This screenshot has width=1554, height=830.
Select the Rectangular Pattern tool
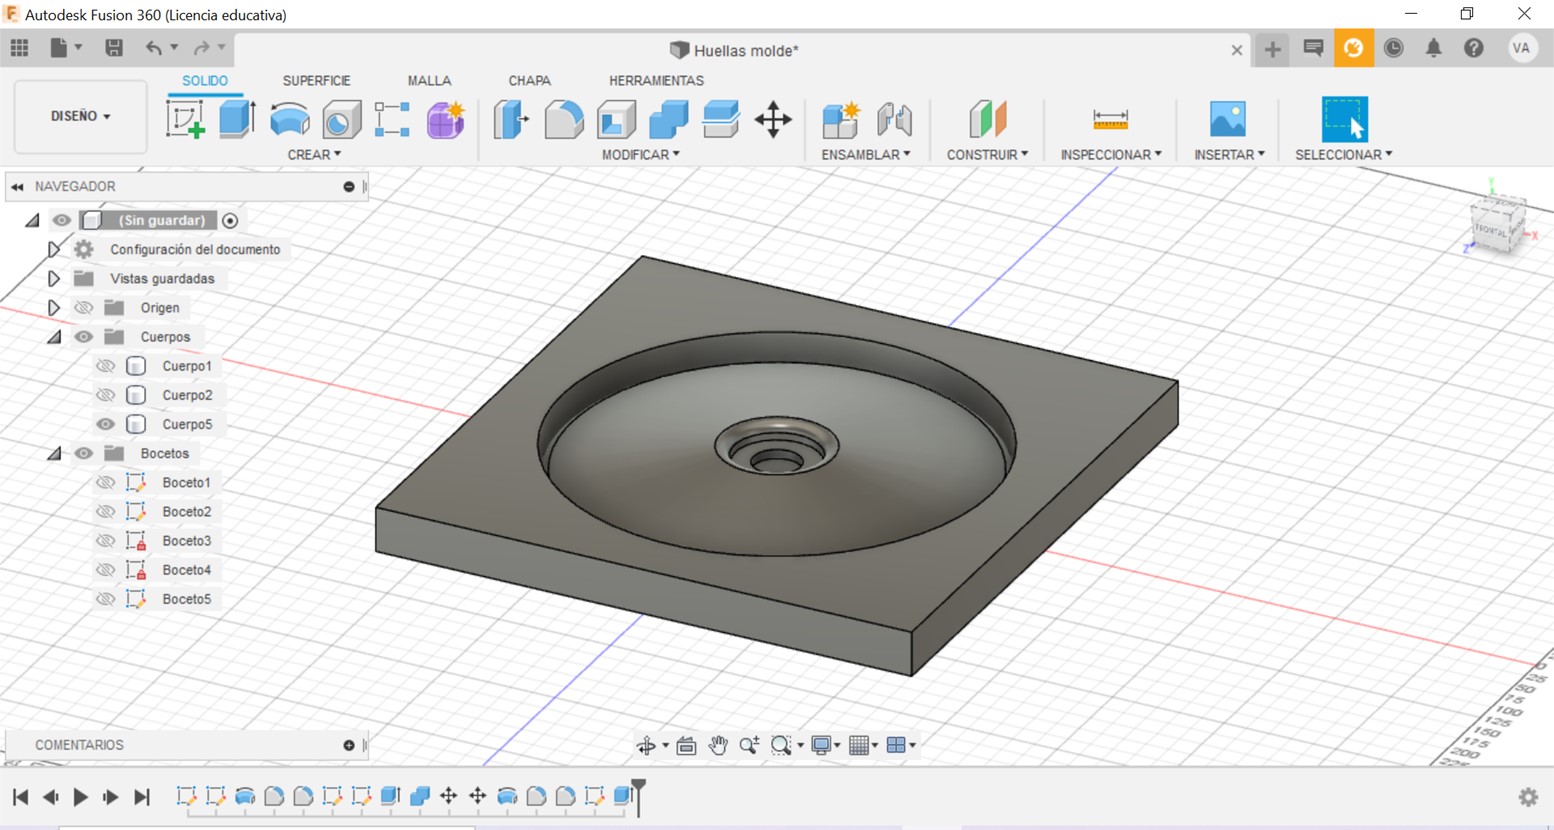coord(392,119)
